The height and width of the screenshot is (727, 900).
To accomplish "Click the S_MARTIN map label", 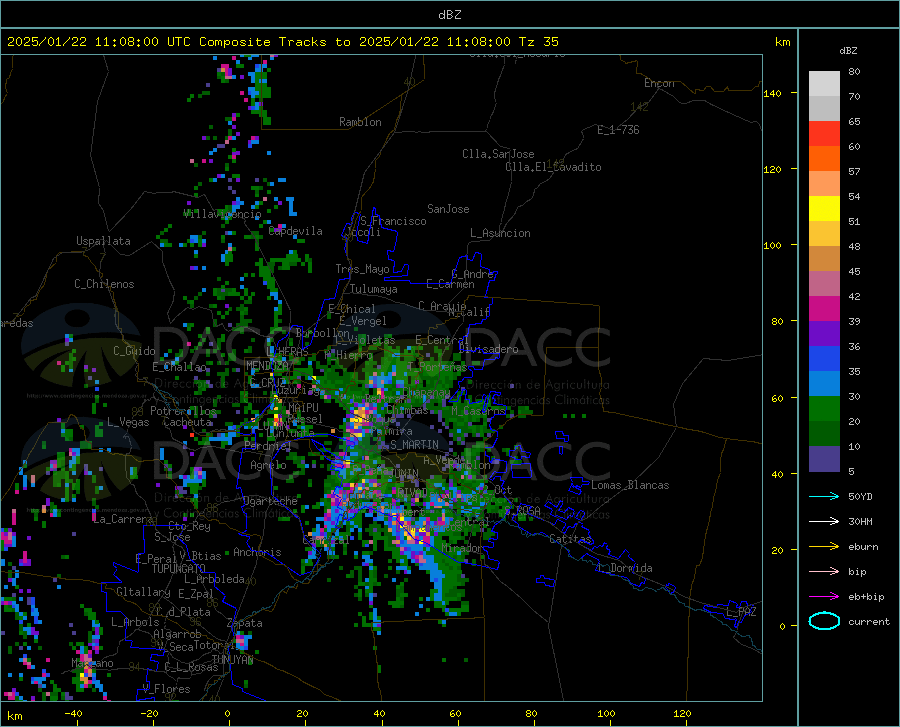I will coord(414,445).
